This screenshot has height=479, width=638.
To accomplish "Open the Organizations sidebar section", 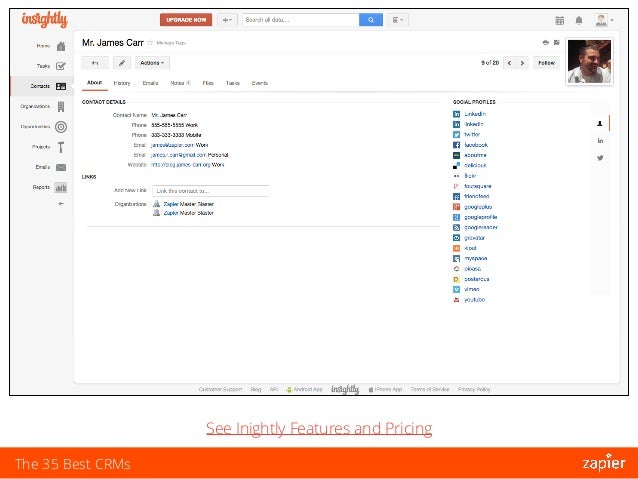I will click(x=43, y=106).
